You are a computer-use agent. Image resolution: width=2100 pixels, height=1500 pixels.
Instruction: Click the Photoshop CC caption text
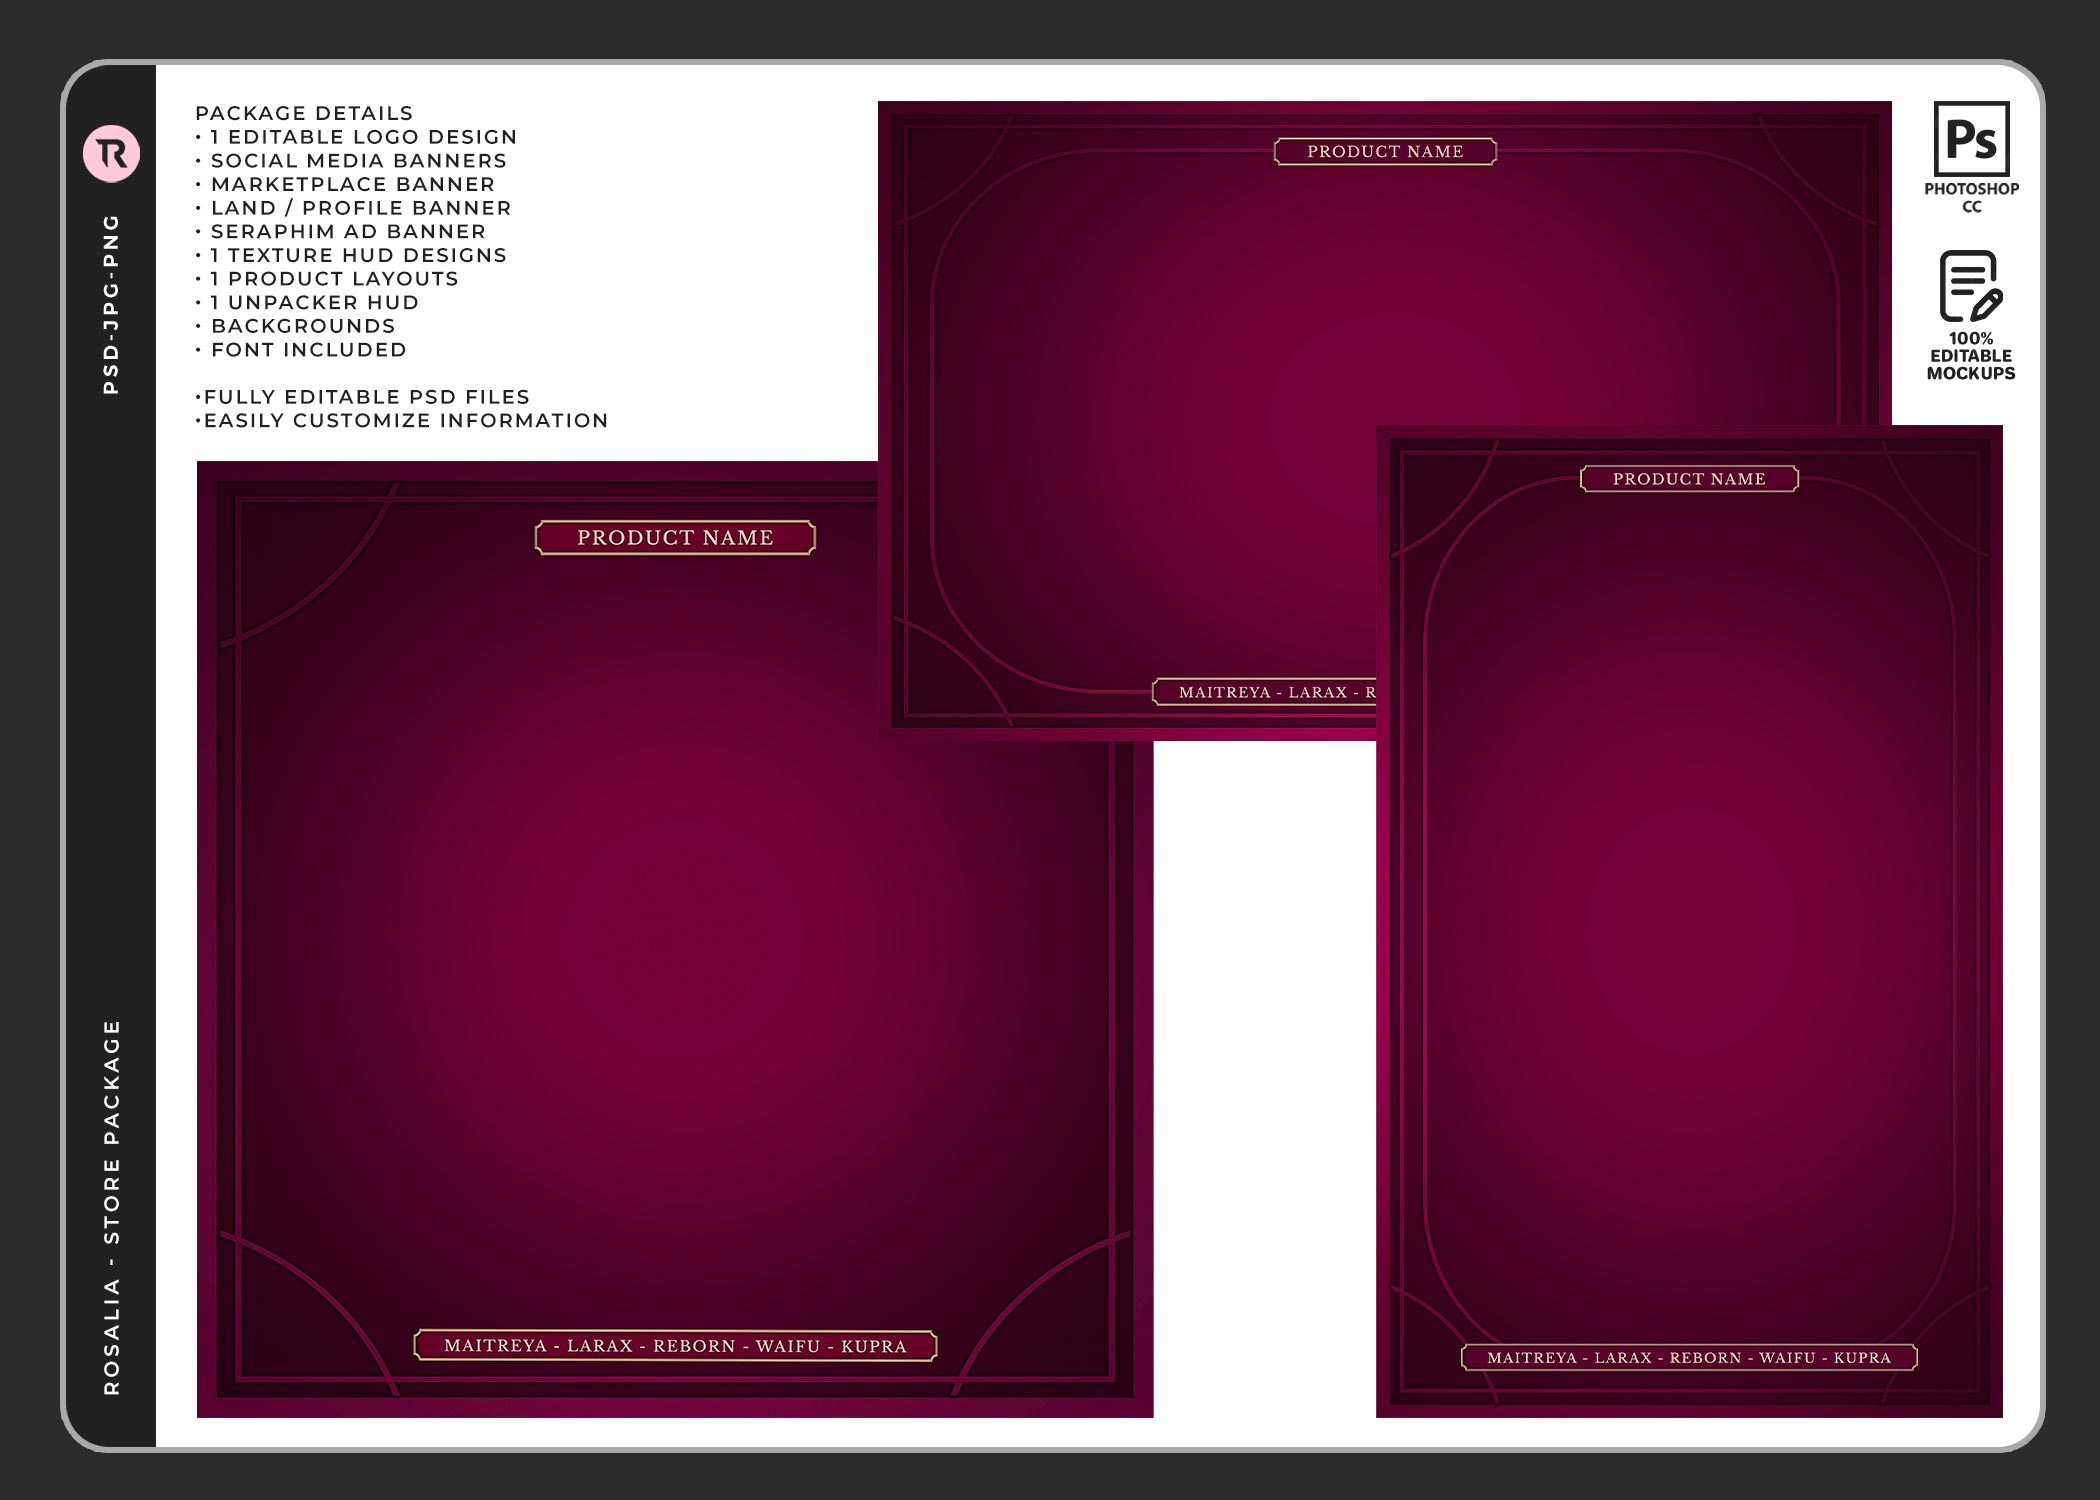1971,197
